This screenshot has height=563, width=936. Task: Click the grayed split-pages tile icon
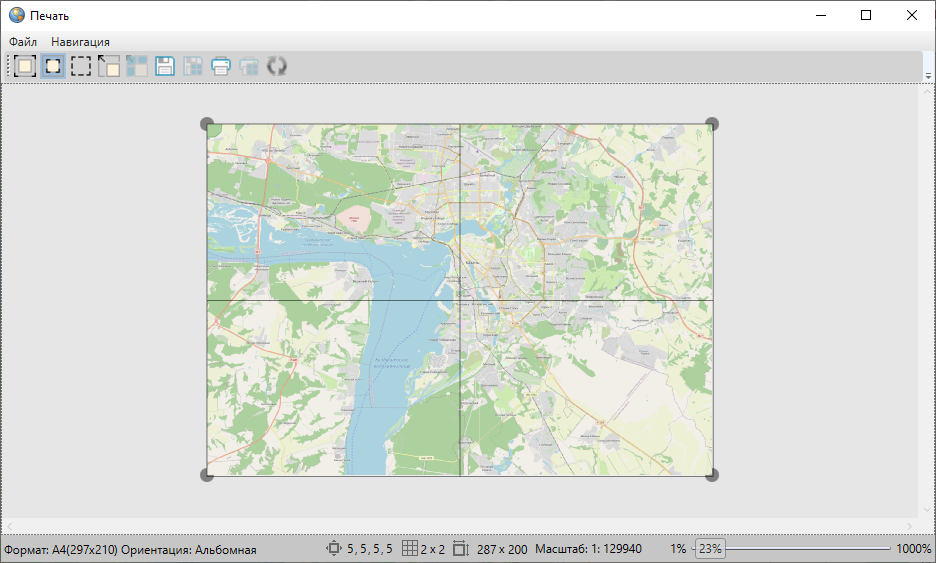(x=137, y=67)
